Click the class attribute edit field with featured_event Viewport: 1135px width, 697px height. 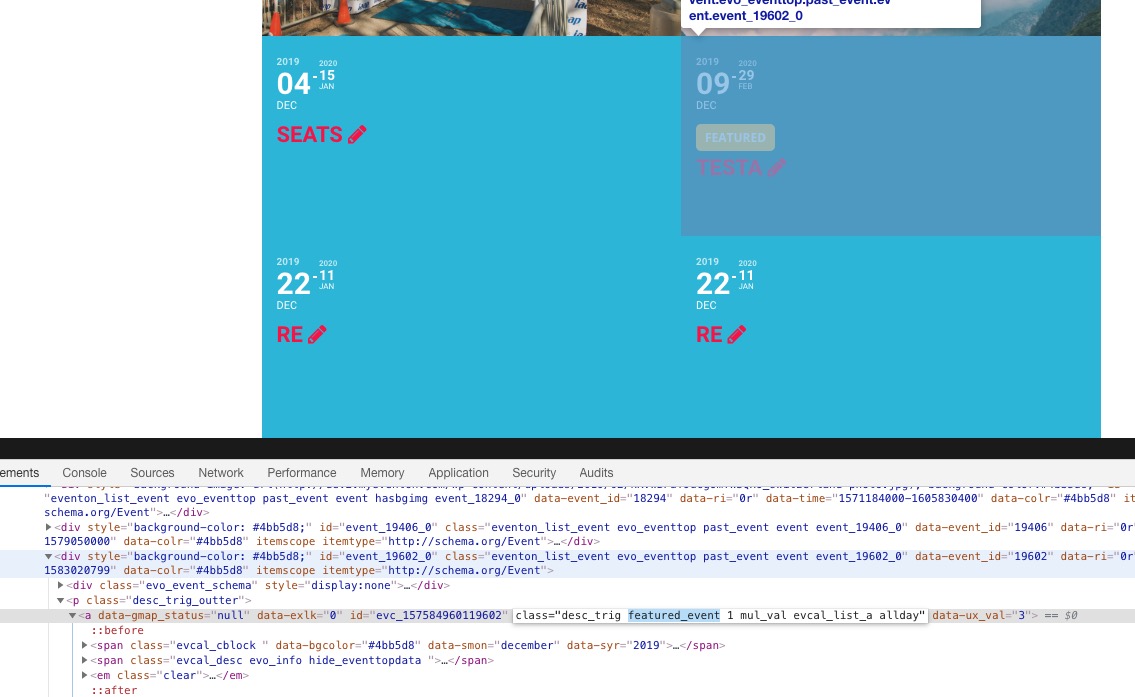(x=720, y=615)
